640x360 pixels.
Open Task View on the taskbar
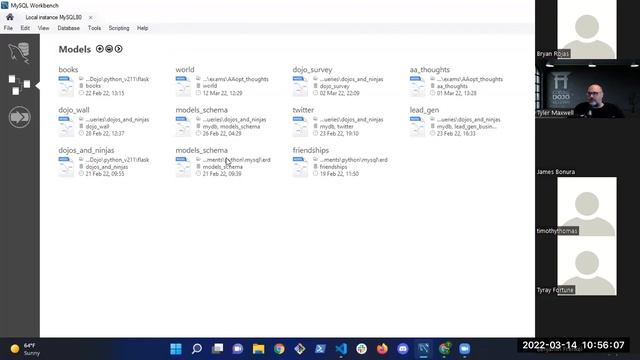(x=218, y=349)
